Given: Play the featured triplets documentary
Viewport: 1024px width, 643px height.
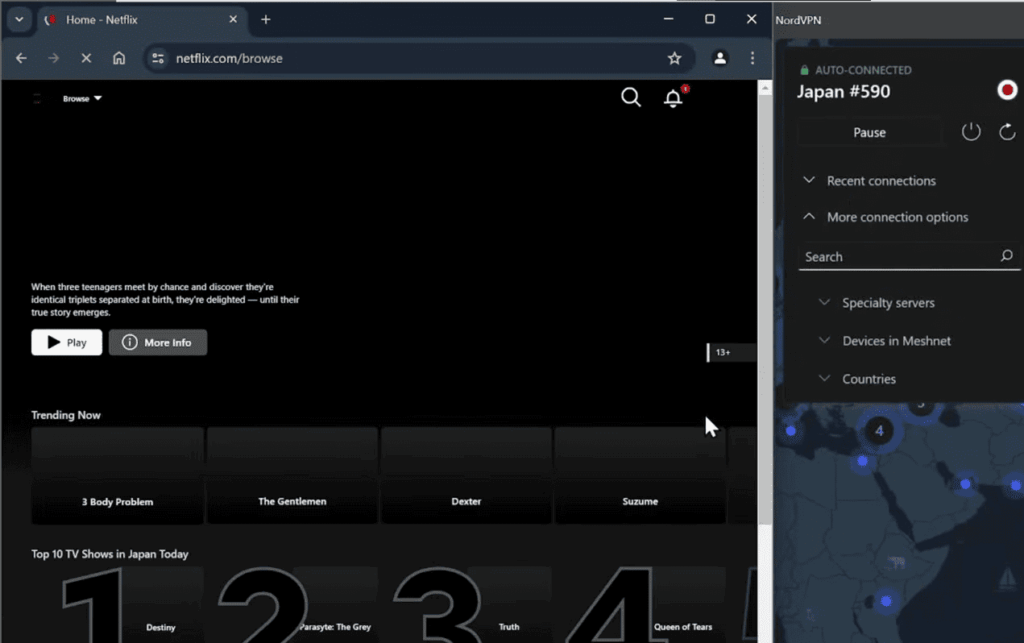Looking at the screenshot, I should click(65, 342).
